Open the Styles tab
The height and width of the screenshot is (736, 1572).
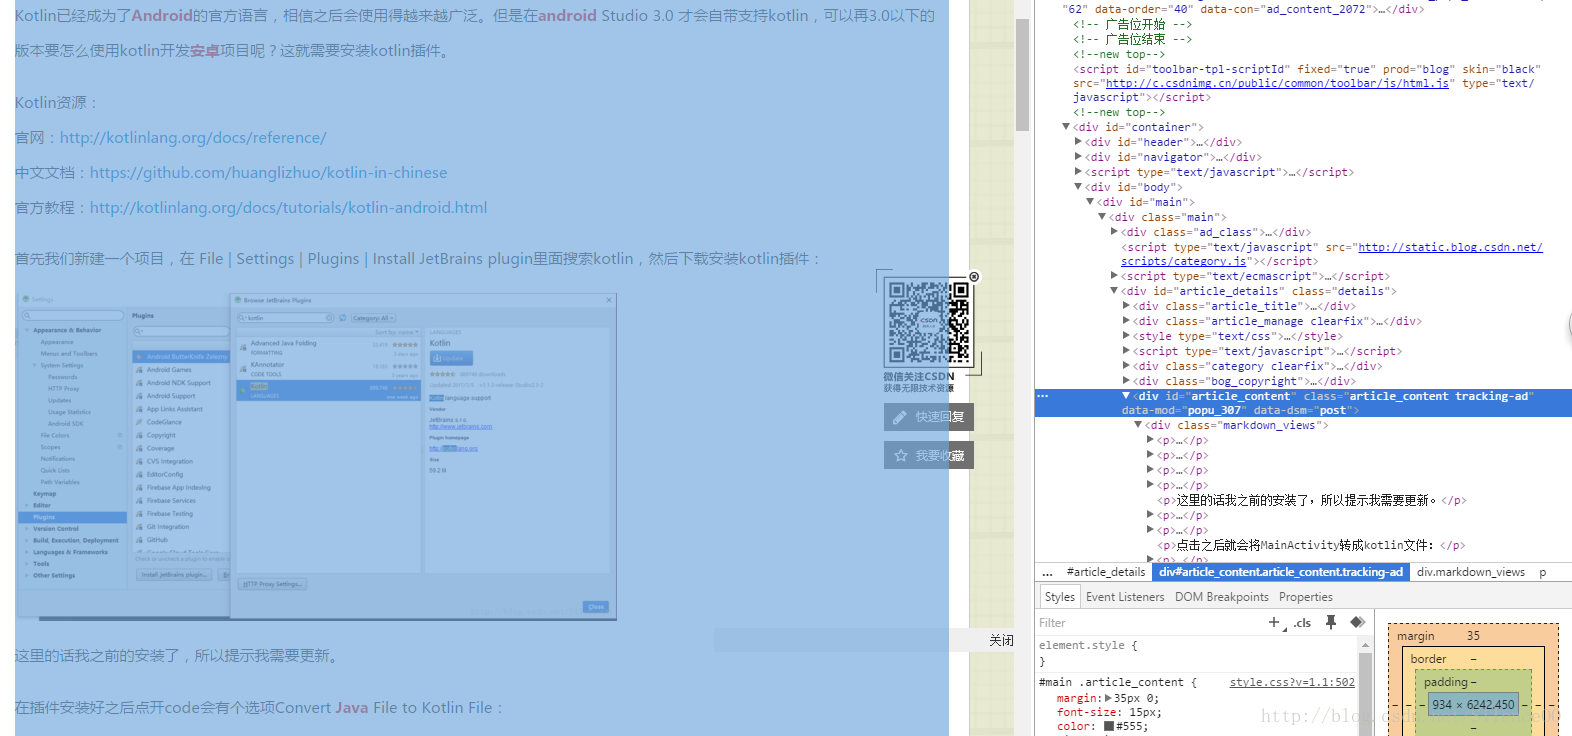pos(1059,597)
